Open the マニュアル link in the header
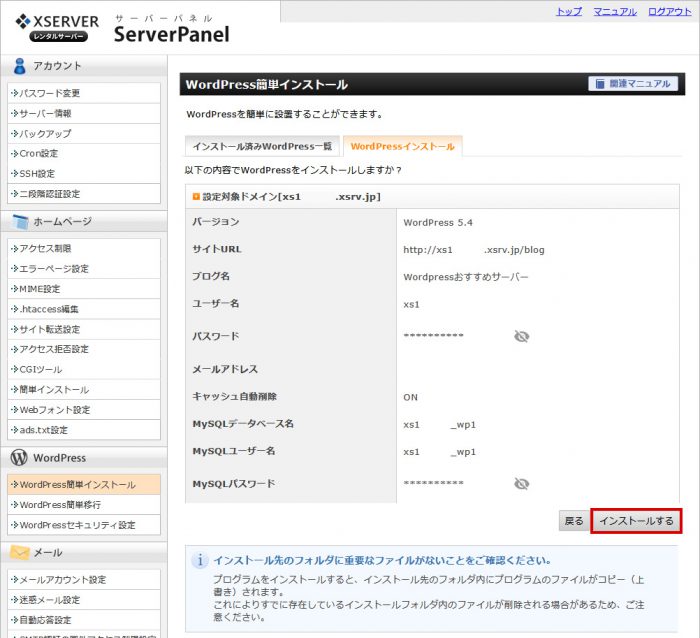This screenshot has height=638, width=700. (615, 12)
